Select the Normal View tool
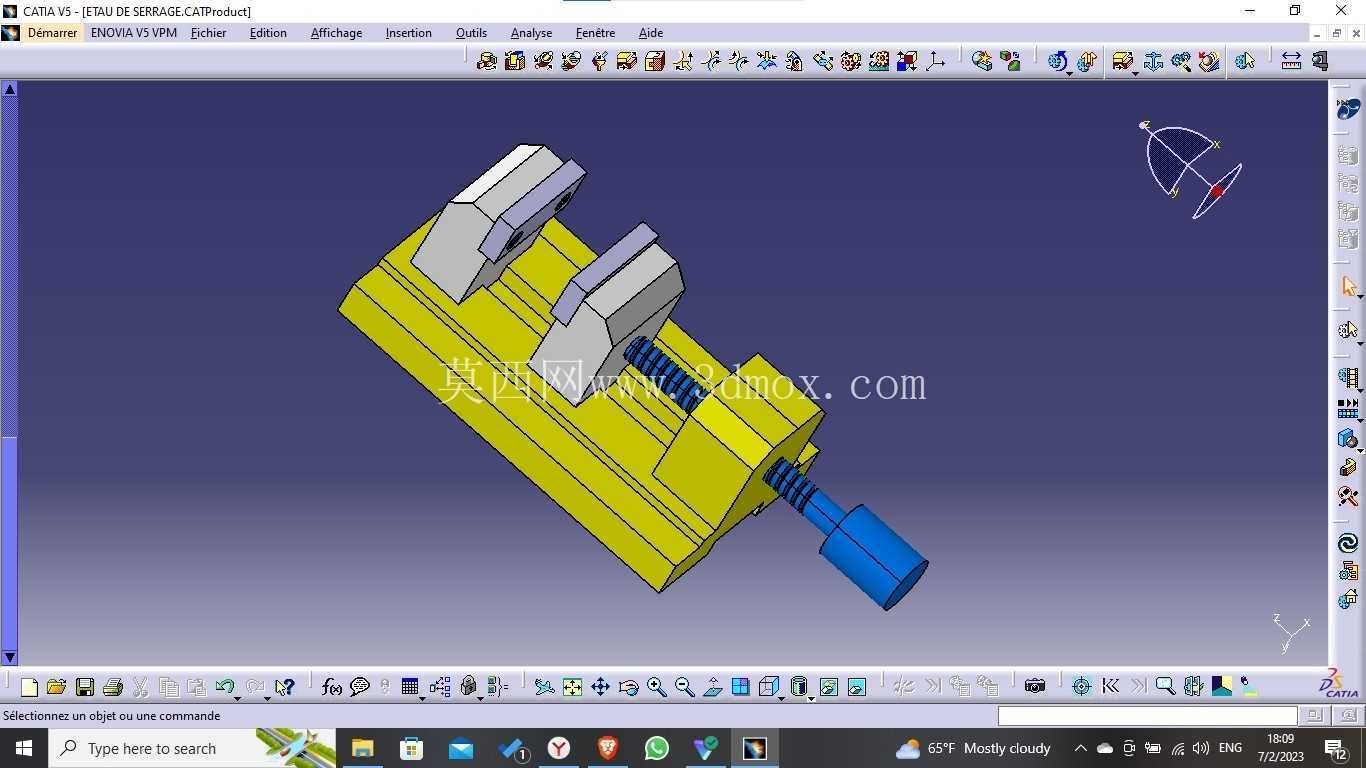Viewport: 1366px width, 768px height. 713,687
